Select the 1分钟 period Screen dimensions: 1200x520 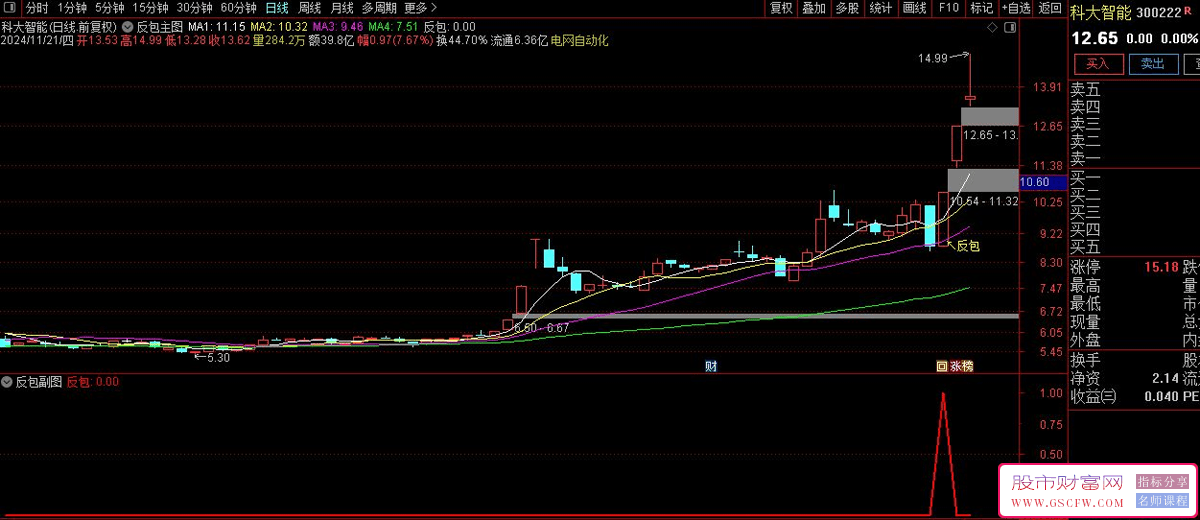click(73, 8)
